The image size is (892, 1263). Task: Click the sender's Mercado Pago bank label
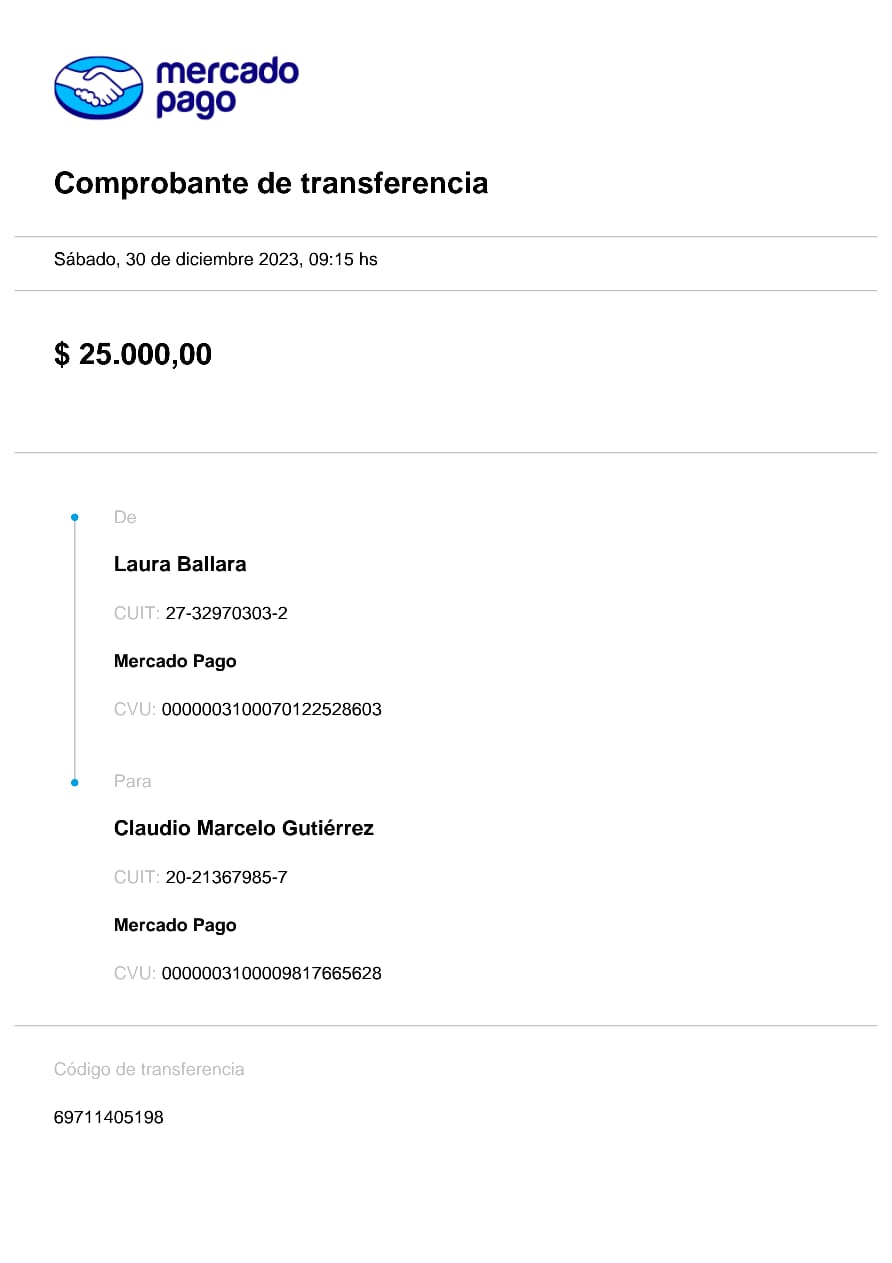coord(175,661)
